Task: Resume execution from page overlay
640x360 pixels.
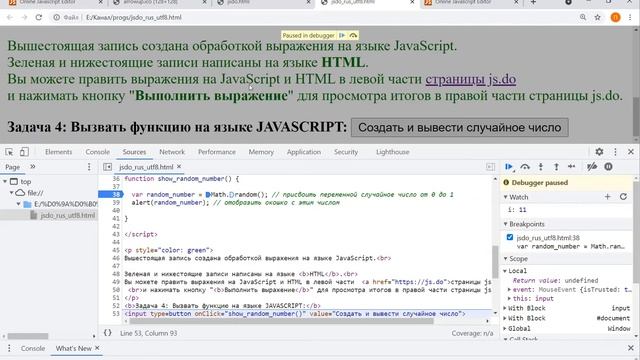Action: coord(342,36)
